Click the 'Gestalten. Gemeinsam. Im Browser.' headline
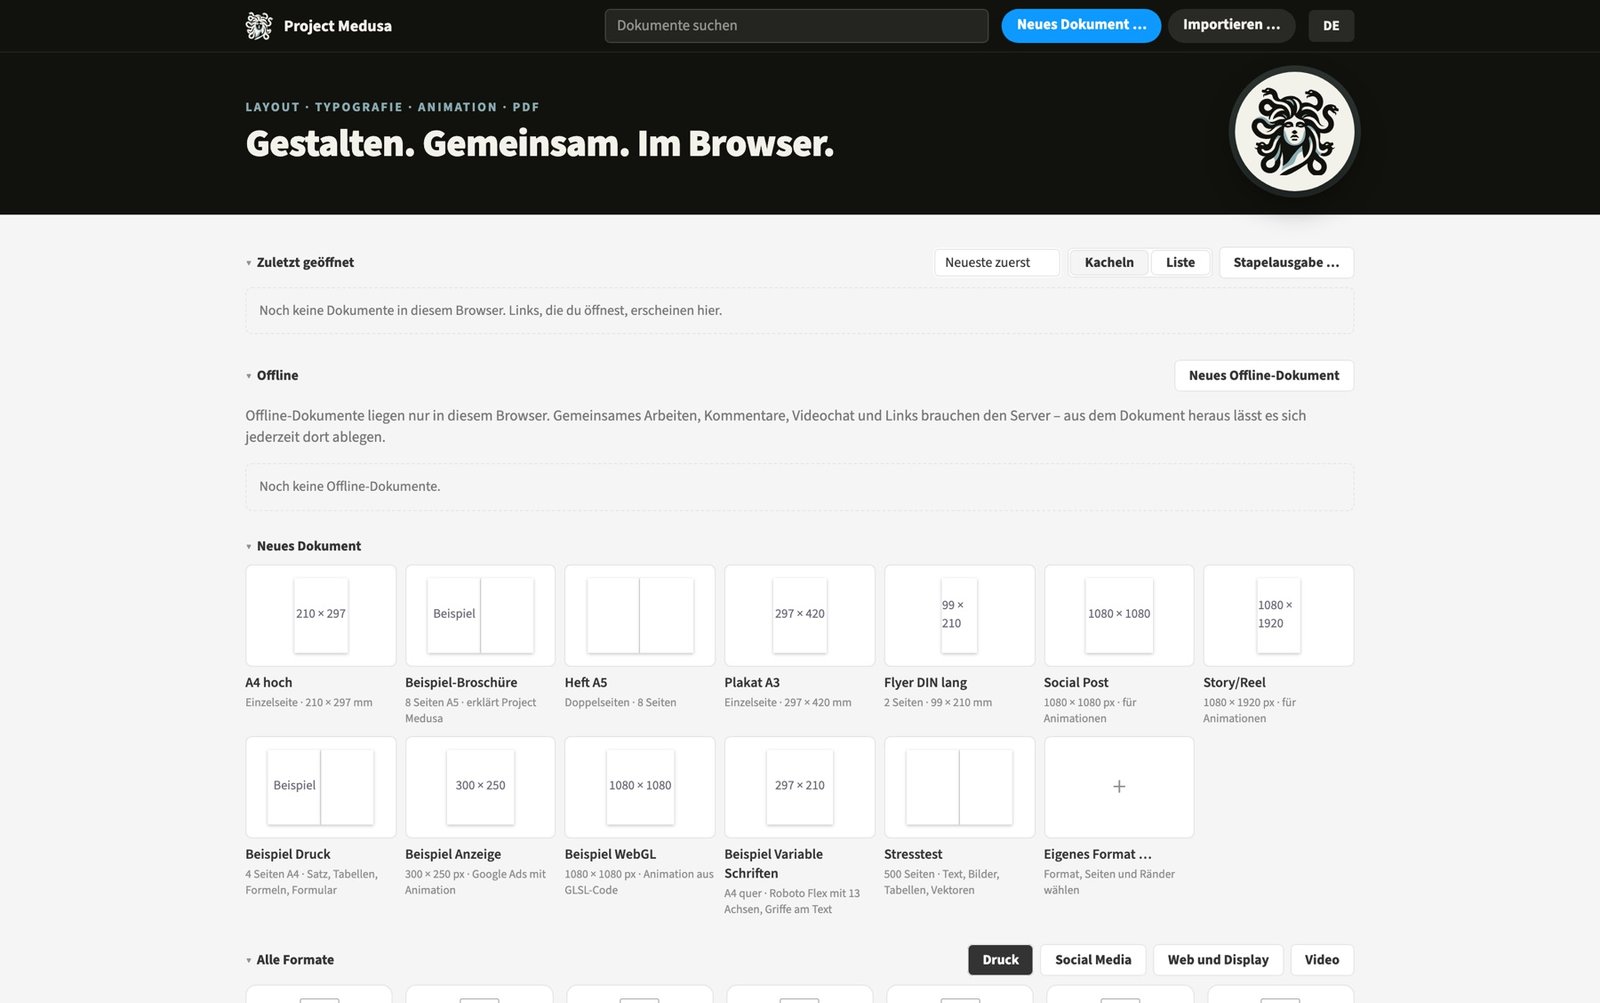This screenshot has width=1600, height=1003. pos(540,144)
